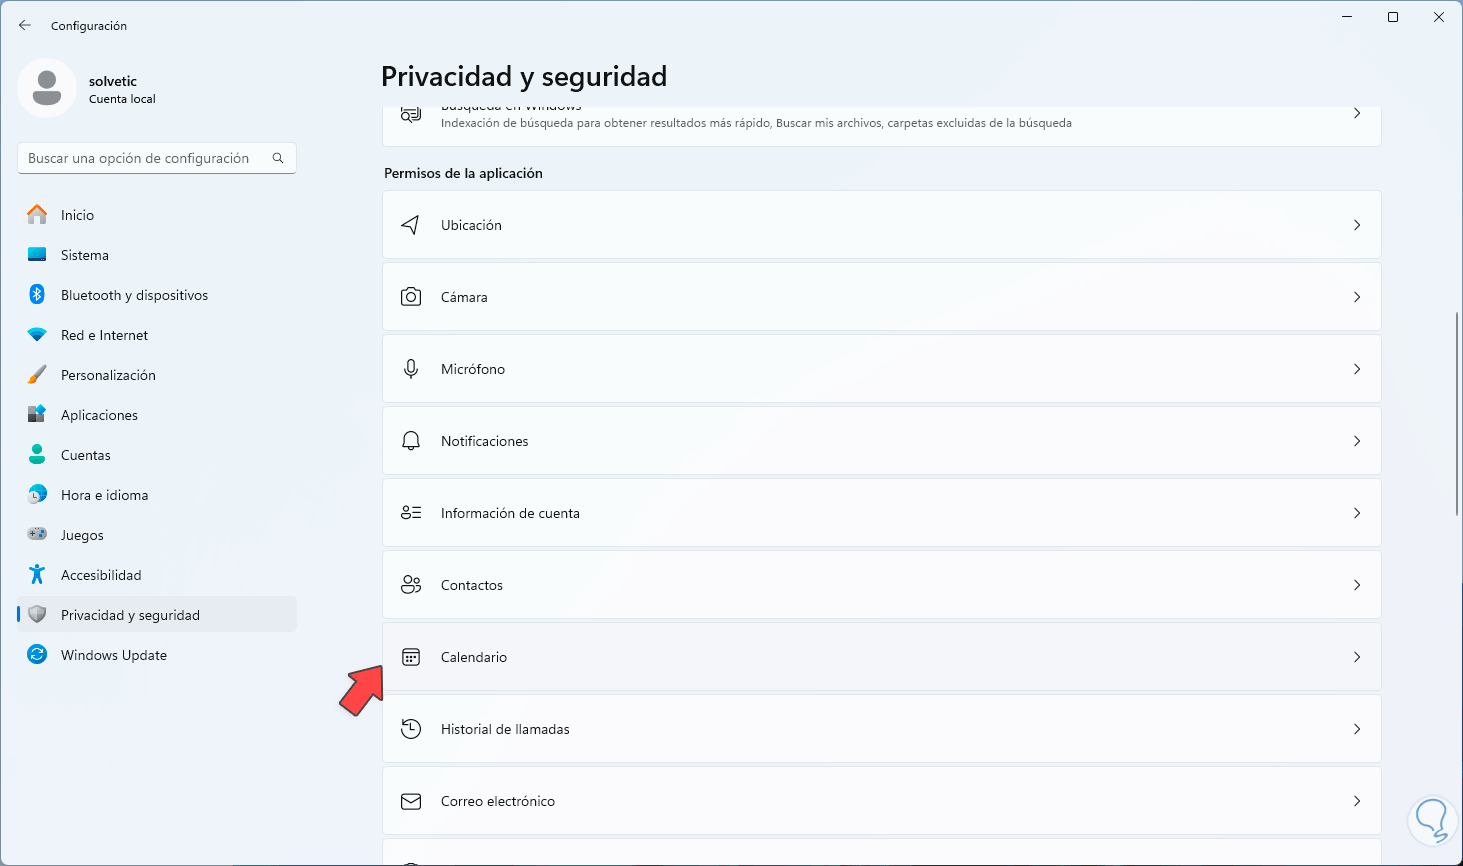The height and width of the screenshot is (866, 1463).
Task: Select Personalización in the sidebar
Action: 108,375
